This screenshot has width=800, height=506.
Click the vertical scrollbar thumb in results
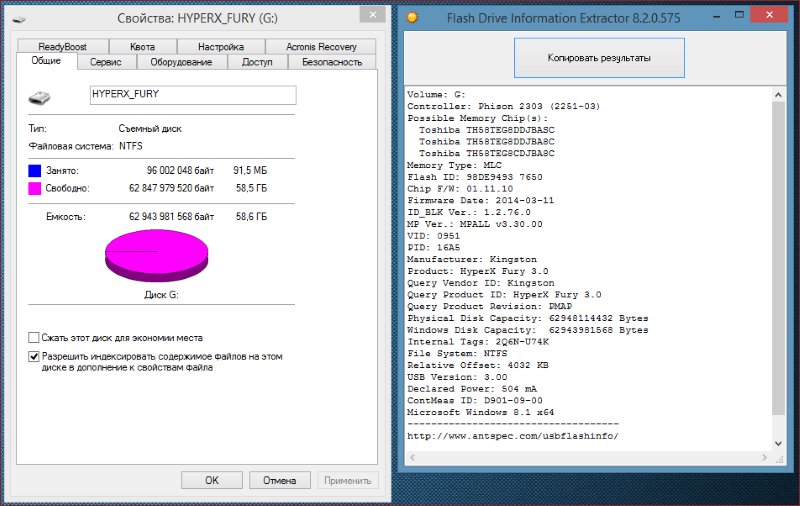click(778, 259)
